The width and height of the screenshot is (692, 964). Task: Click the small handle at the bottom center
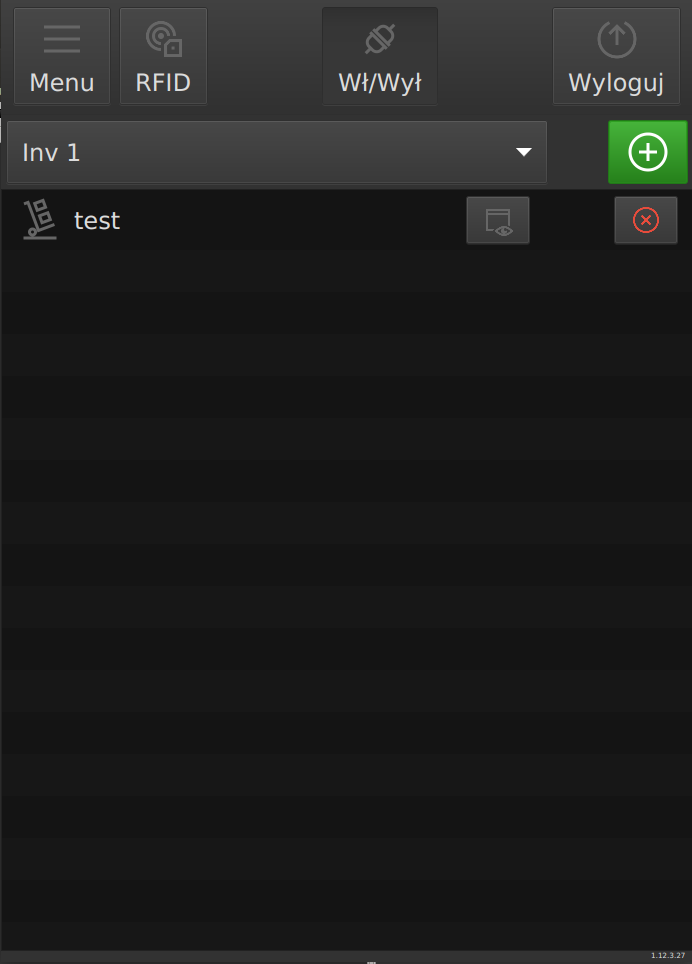click(371, 962)
